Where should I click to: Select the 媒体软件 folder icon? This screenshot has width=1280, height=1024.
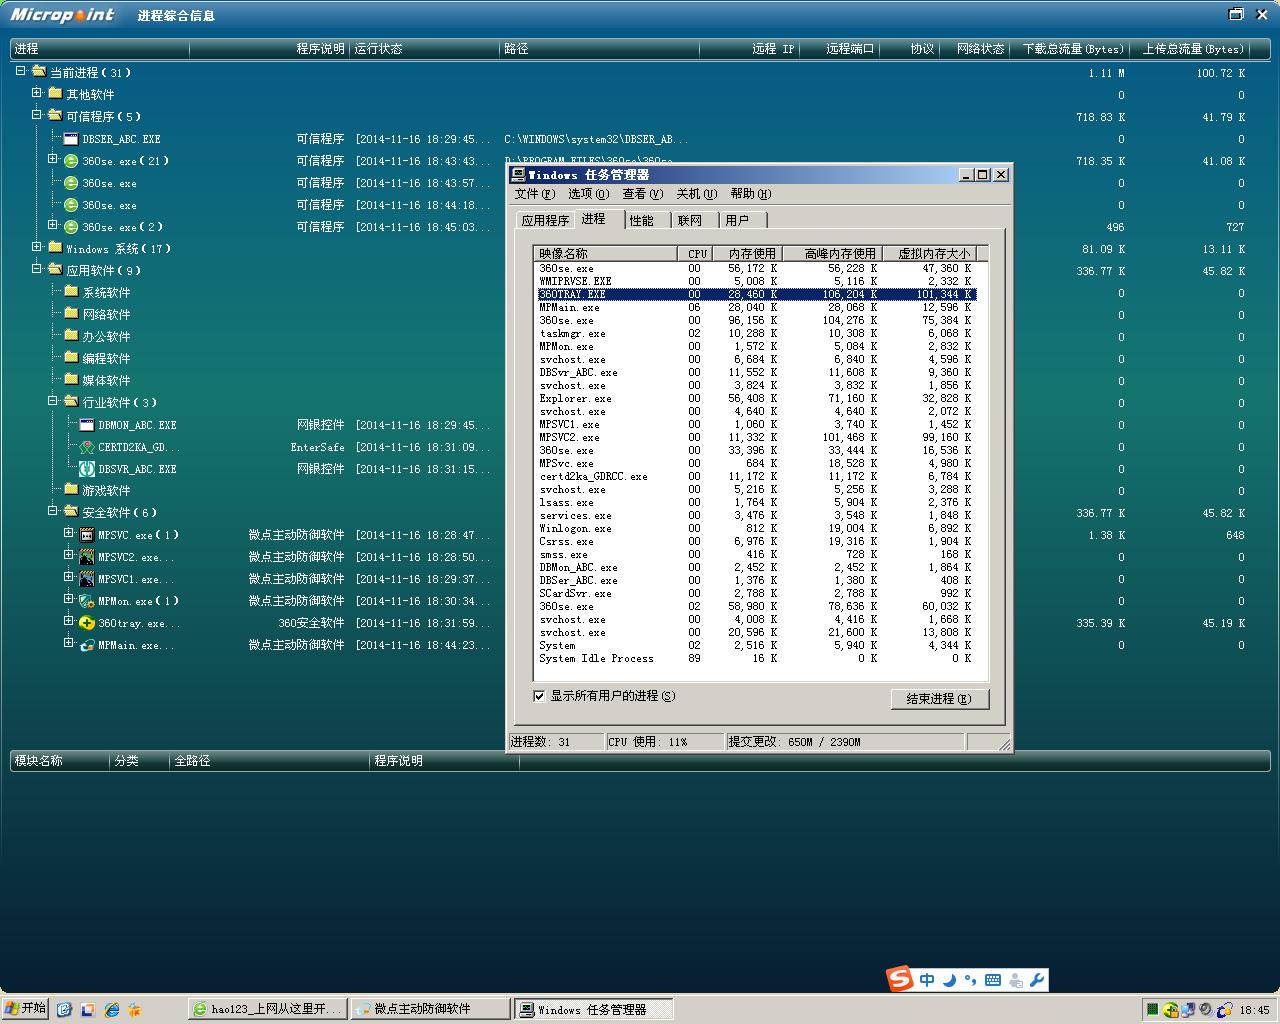(71, 380)
